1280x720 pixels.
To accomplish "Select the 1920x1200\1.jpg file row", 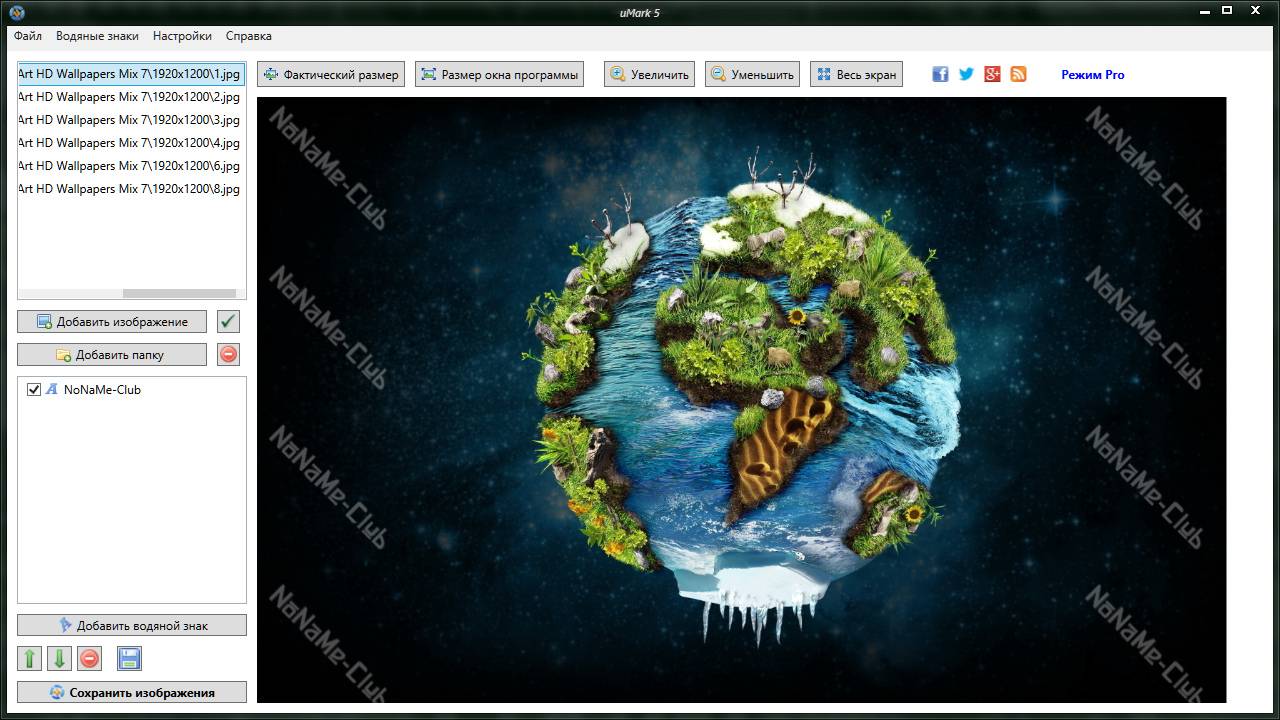I will 131,74.
